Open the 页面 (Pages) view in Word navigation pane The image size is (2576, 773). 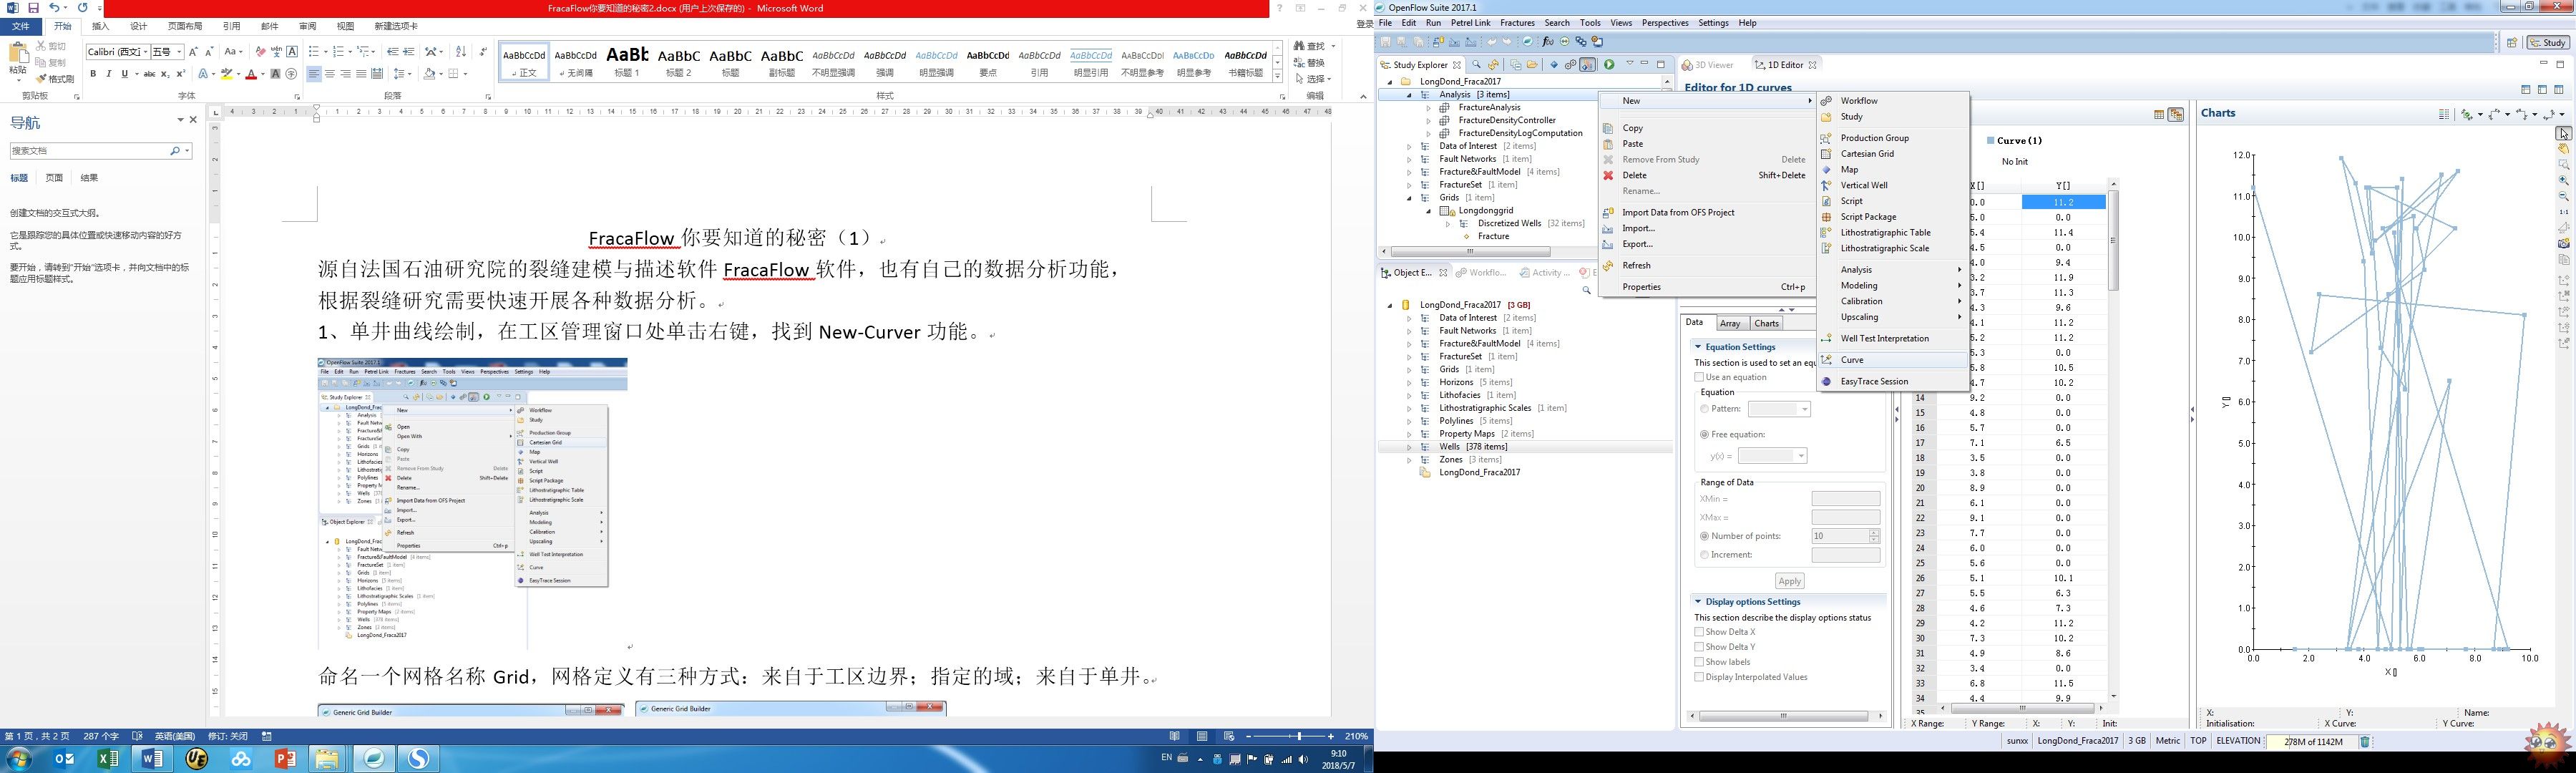click(54, 178)
